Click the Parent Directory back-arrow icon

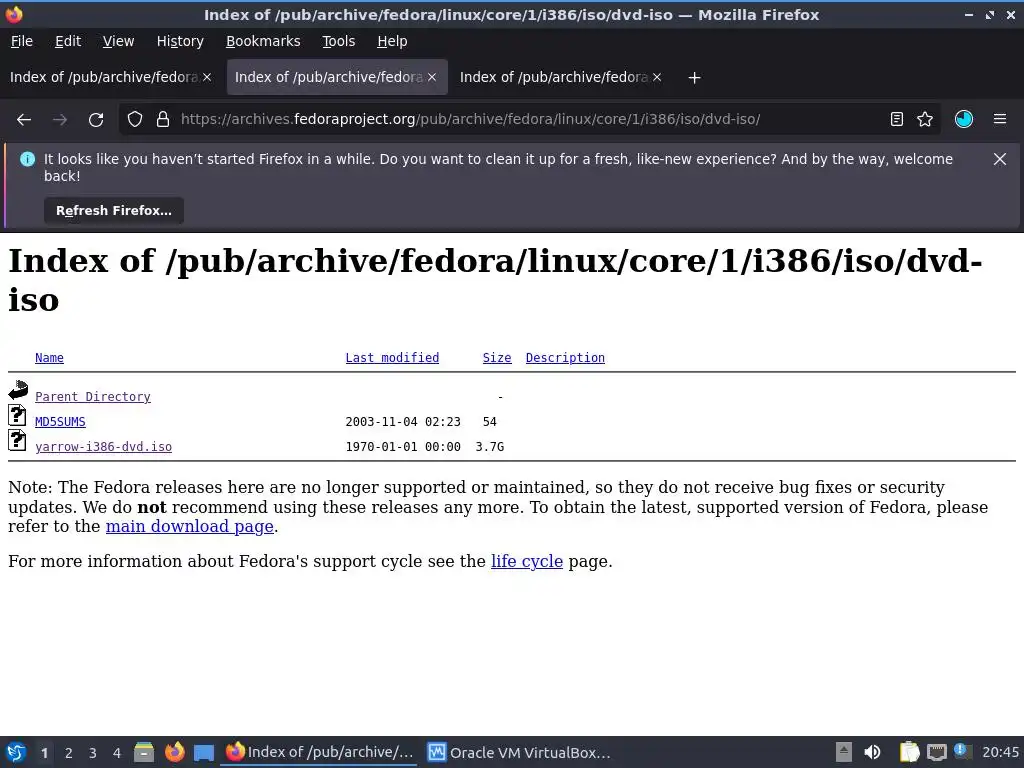click(18, 390)
